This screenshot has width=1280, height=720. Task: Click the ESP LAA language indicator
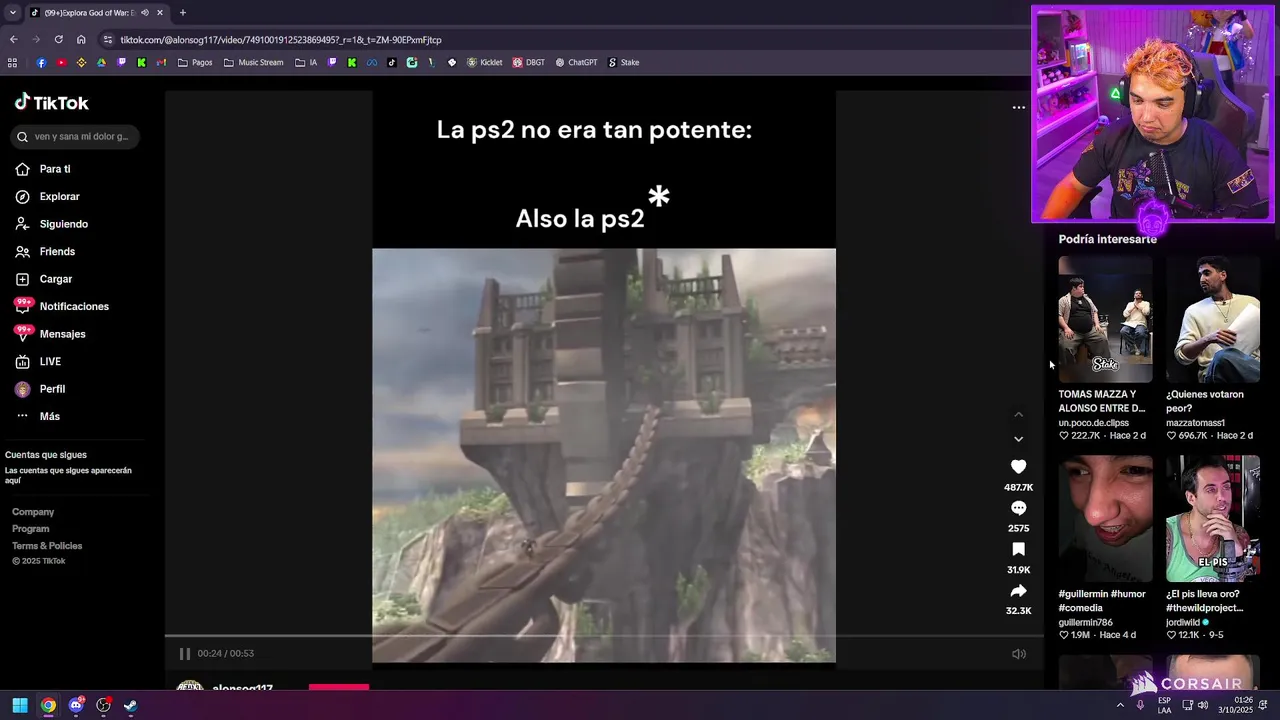point(1165,705)
